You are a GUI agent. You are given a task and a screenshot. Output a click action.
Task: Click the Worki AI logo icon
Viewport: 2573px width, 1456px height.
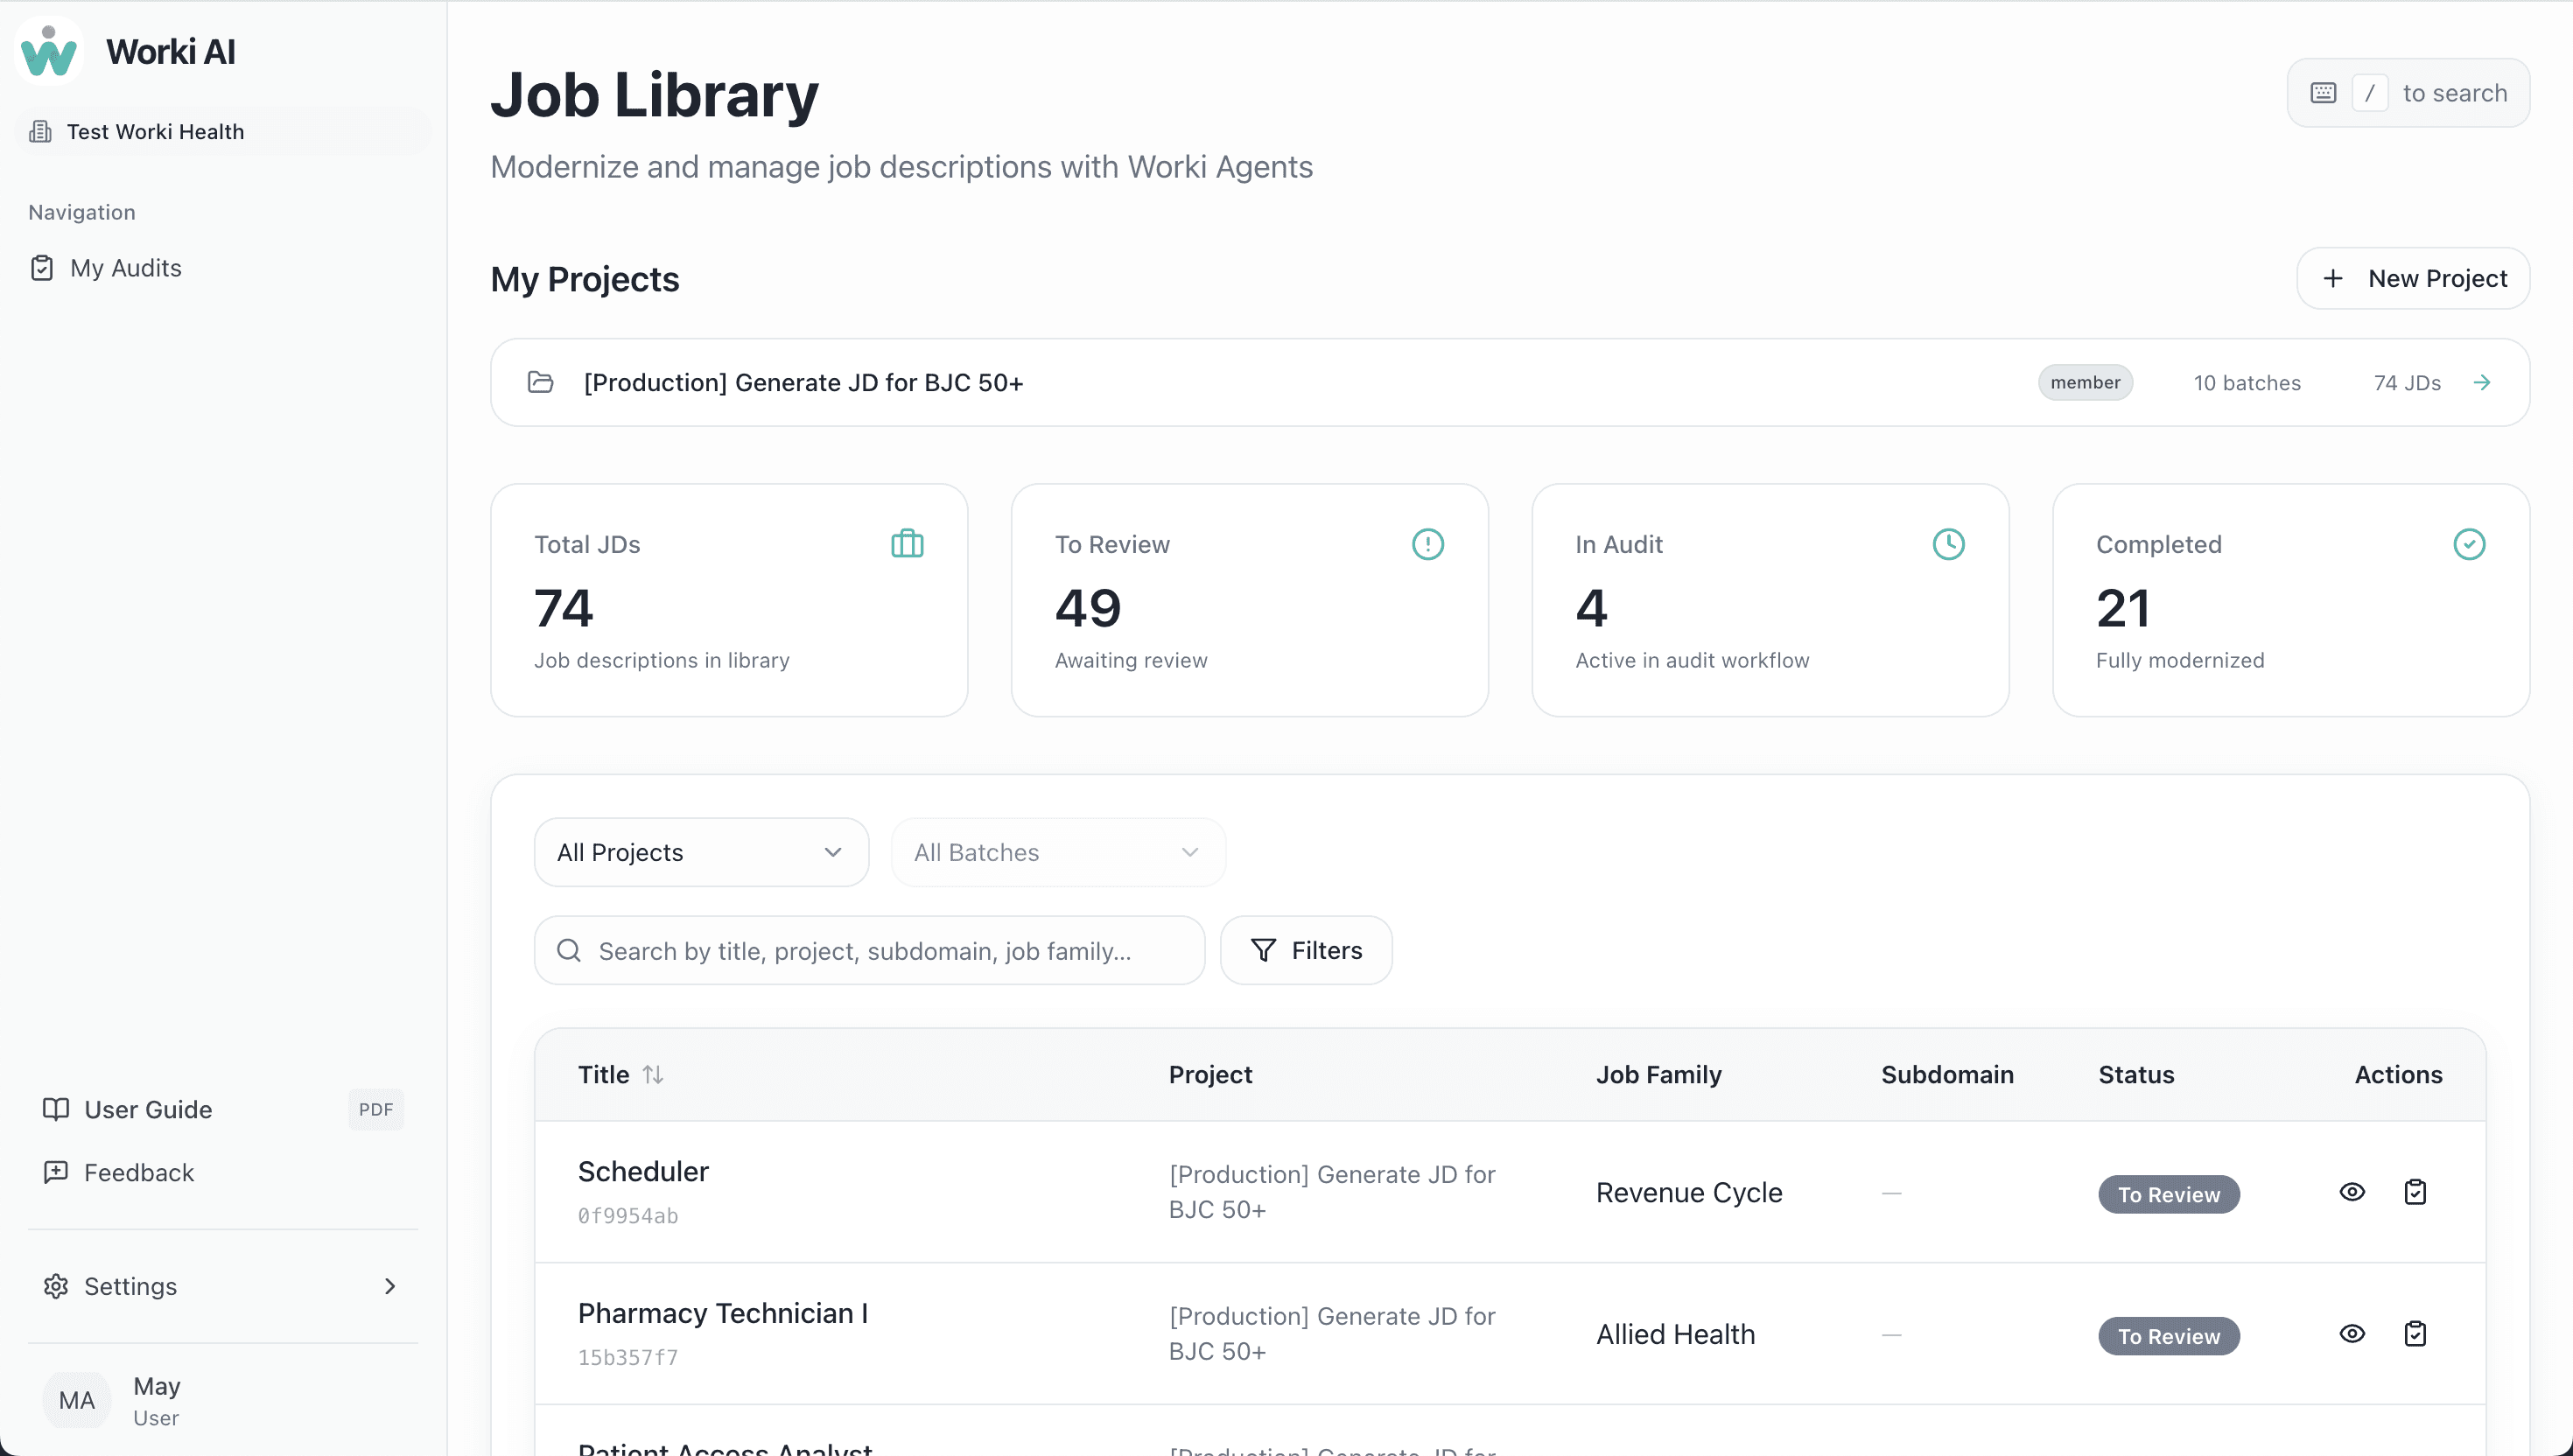[x=49, y=52]
